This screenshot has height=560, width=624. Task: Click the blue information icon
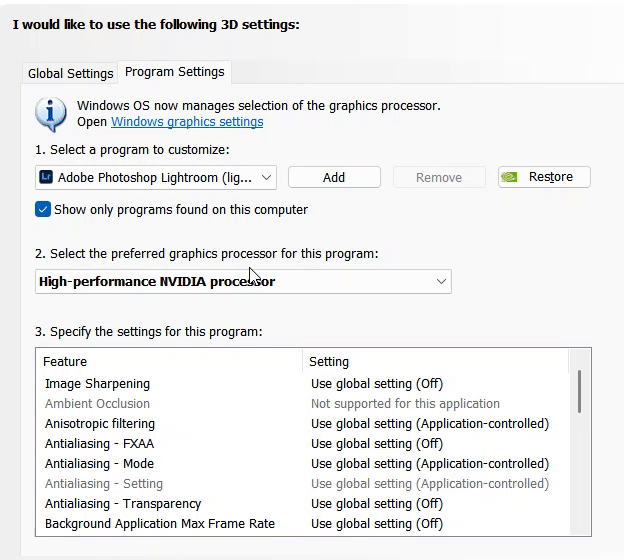coord(51,114)
